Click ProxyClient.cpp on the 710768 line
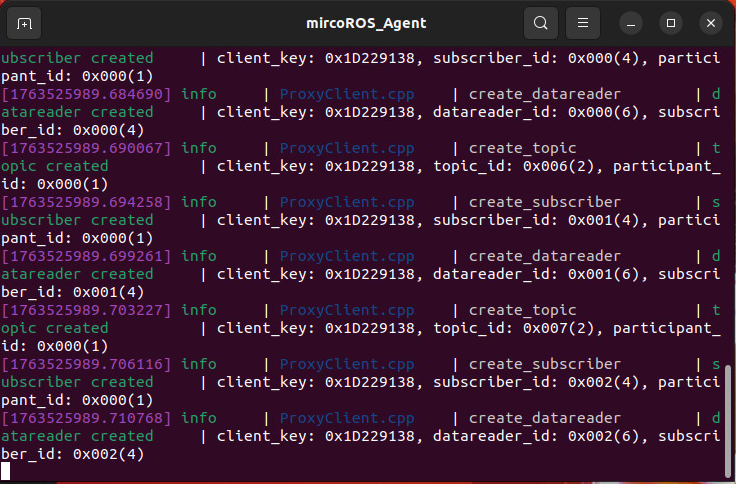Screen dimensions: 736x484 click(x=347, y=418)
